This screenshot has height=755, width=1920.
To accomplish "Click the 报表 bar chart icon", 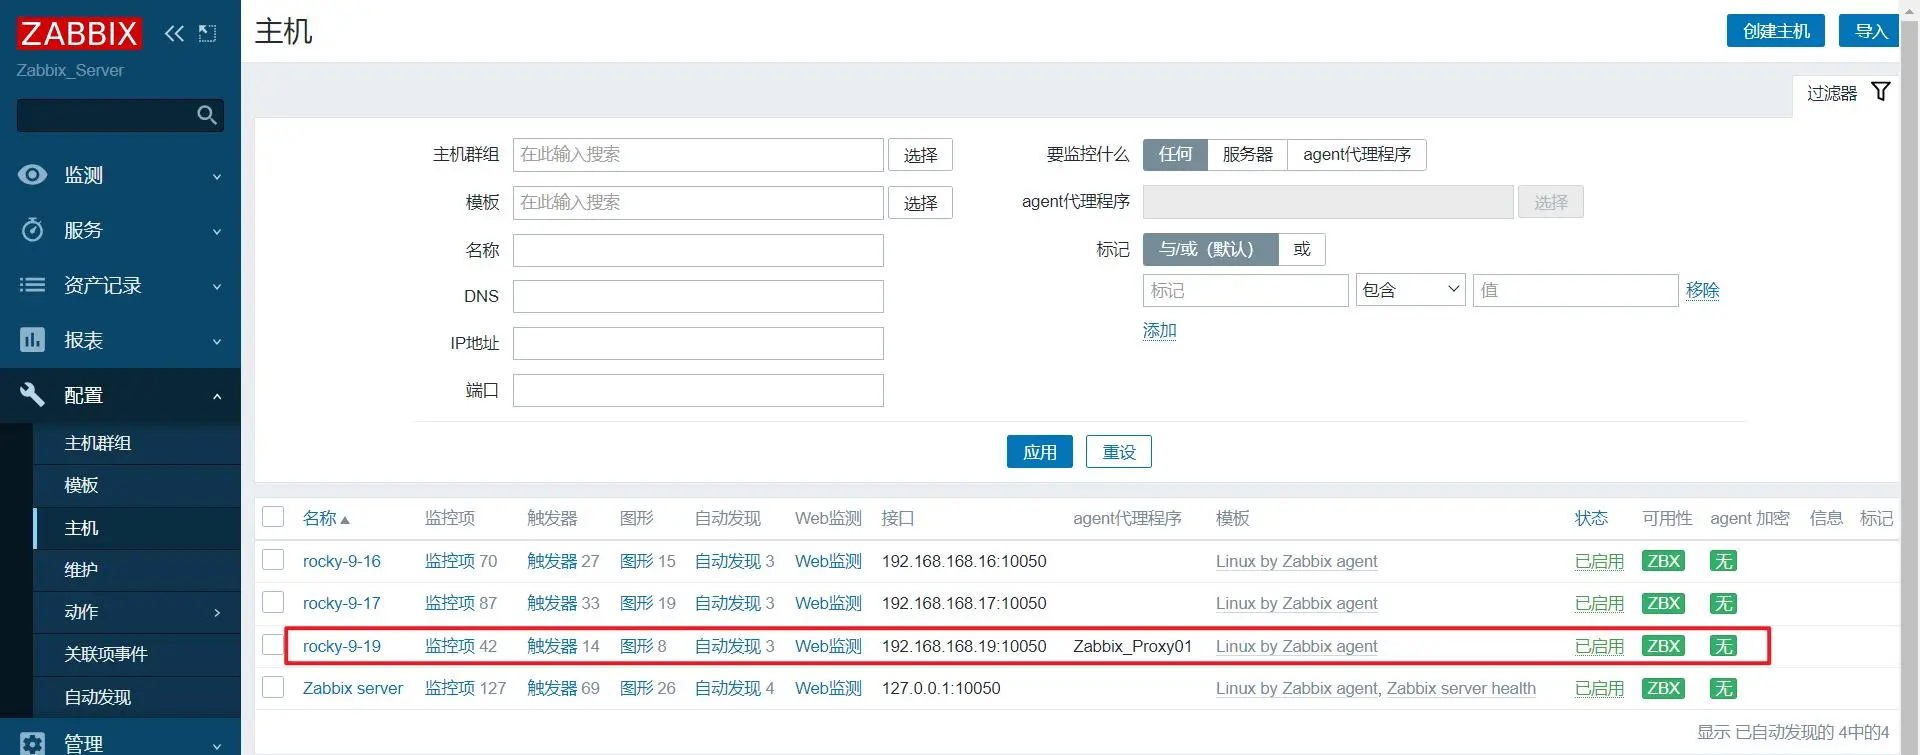I will [32, 340].
